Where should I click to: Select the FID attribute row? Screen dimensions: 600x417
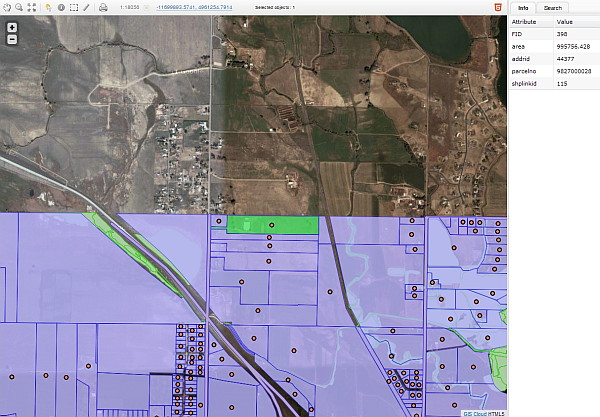click(554, 34)
